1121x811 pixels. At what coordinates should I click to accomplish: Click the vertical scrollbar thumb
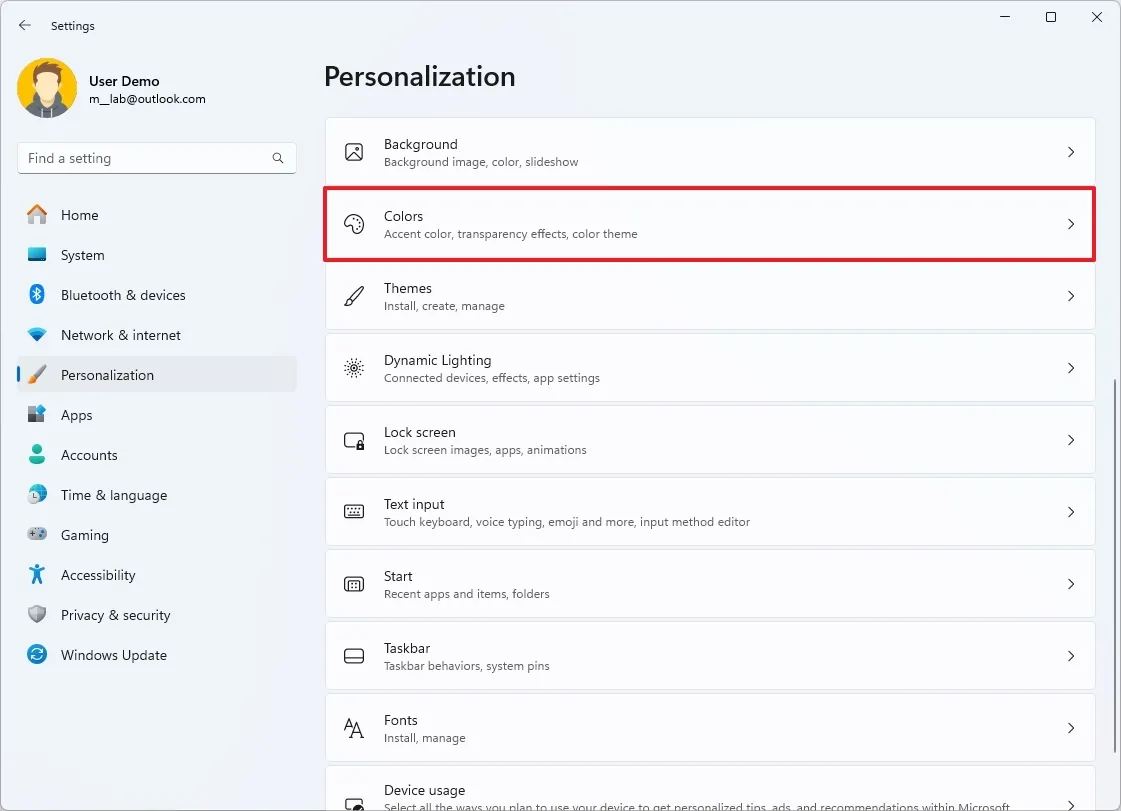[x=1115, y=565]
